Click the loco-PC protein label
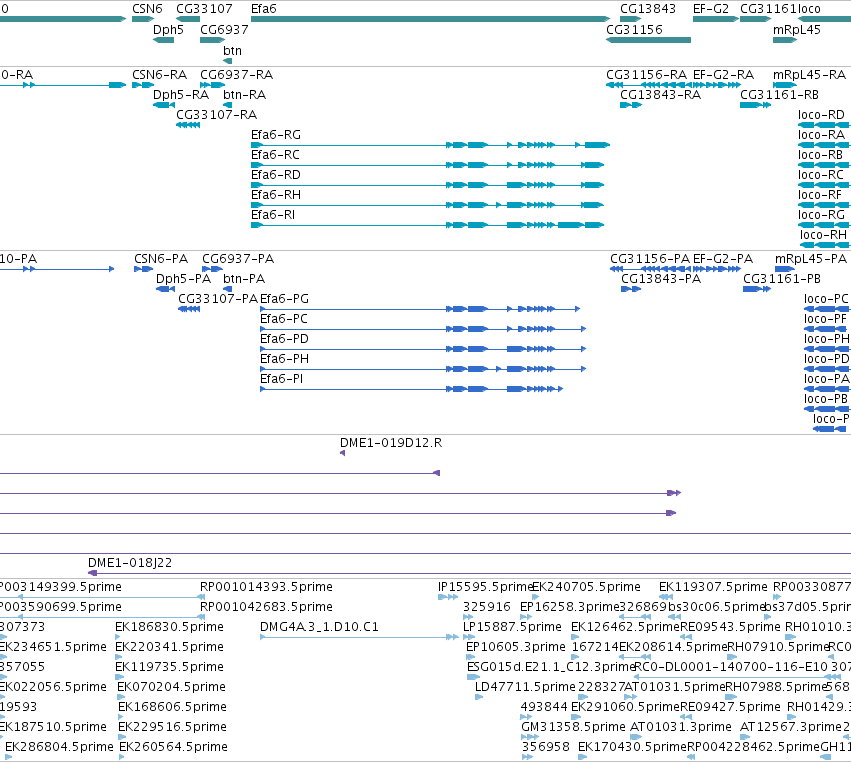 [826, 299]
